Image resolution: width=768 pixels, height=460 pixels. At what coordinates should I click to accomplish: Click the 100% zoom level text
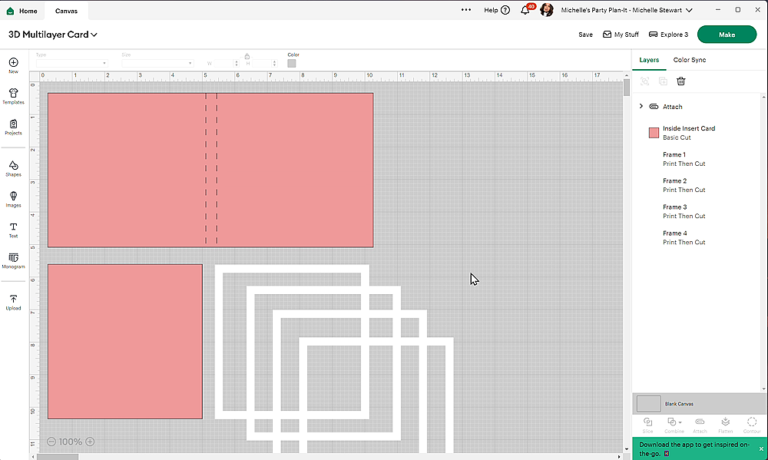(71, 441)
